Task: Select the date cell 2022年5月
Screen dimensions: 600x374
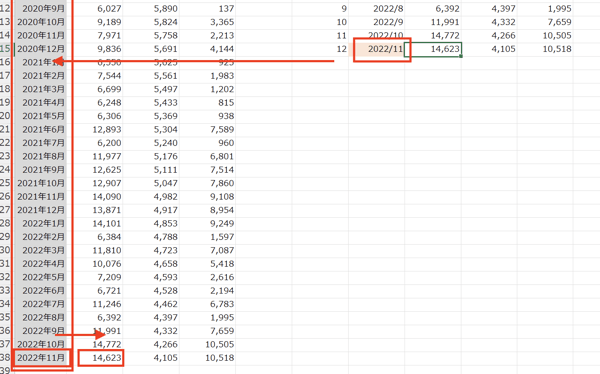Action: click(41, 277)
